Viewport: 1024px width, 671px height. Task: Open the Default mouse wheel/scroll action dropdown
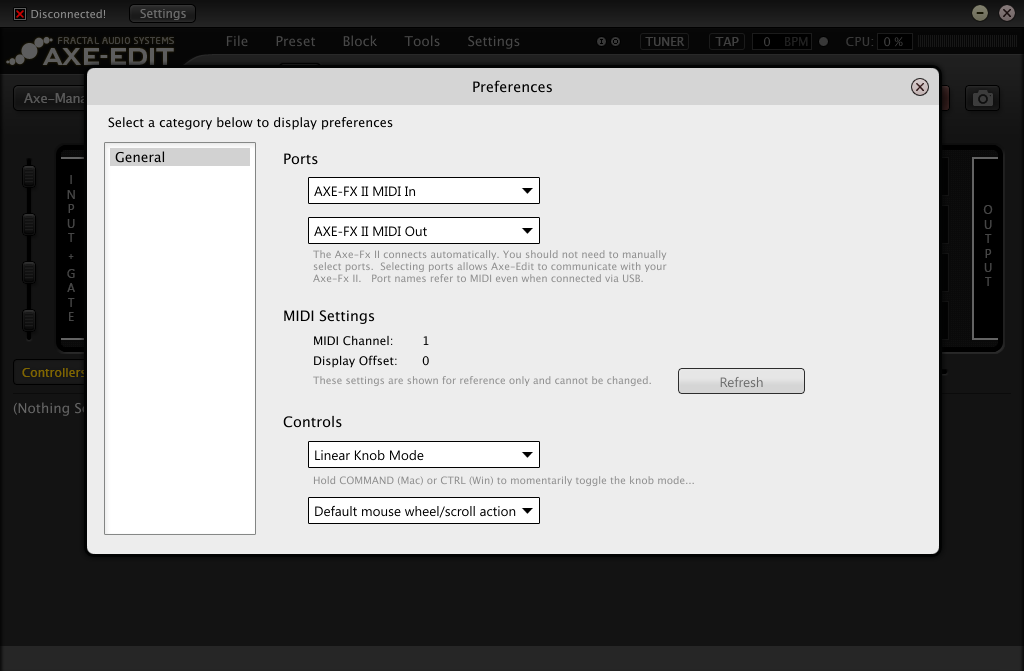(x=424, y=511)
